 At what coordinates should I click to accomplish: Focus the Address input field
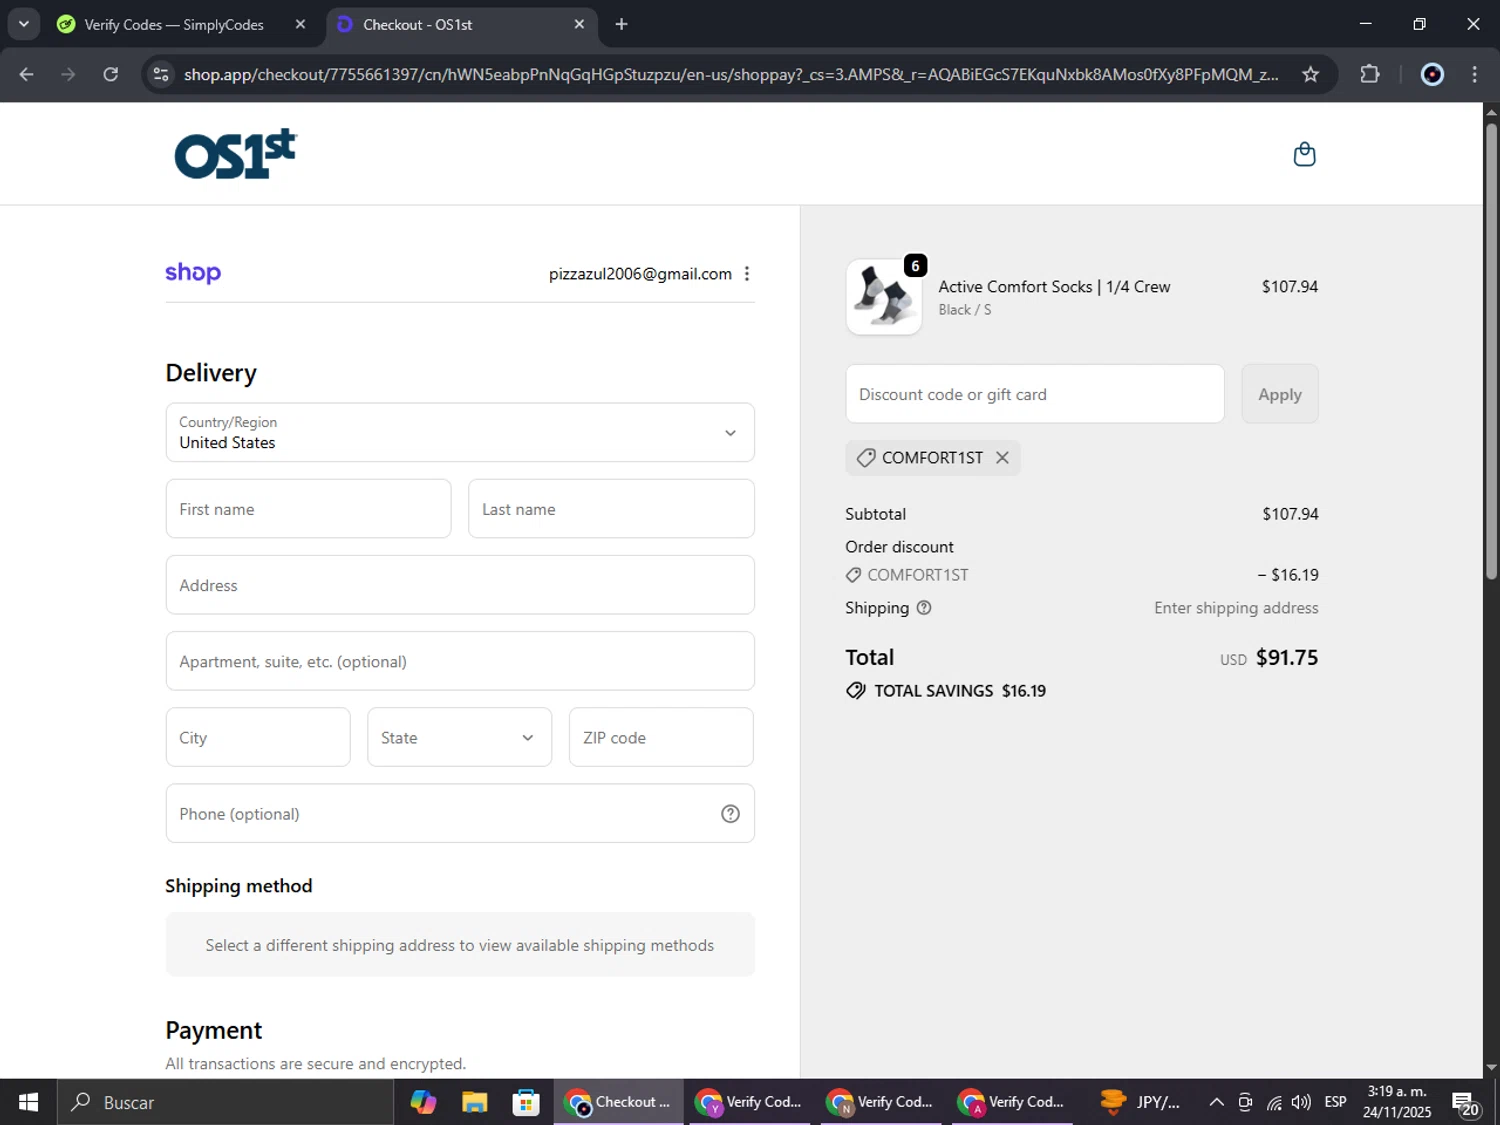point(460,585)
